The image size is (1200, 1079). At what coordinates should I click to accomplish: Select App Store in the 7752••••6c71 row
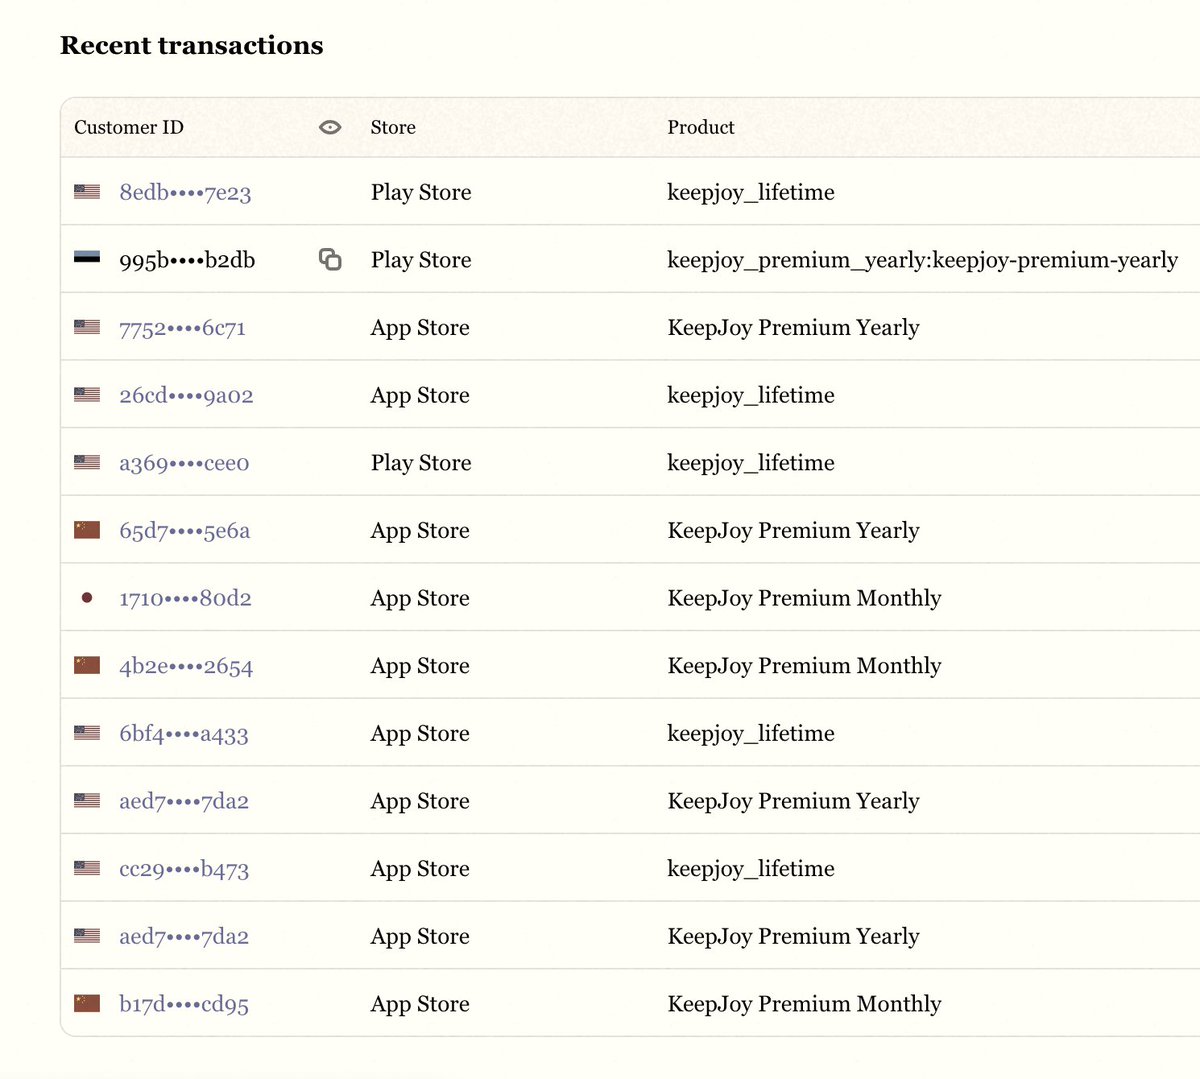click(420, 328)
